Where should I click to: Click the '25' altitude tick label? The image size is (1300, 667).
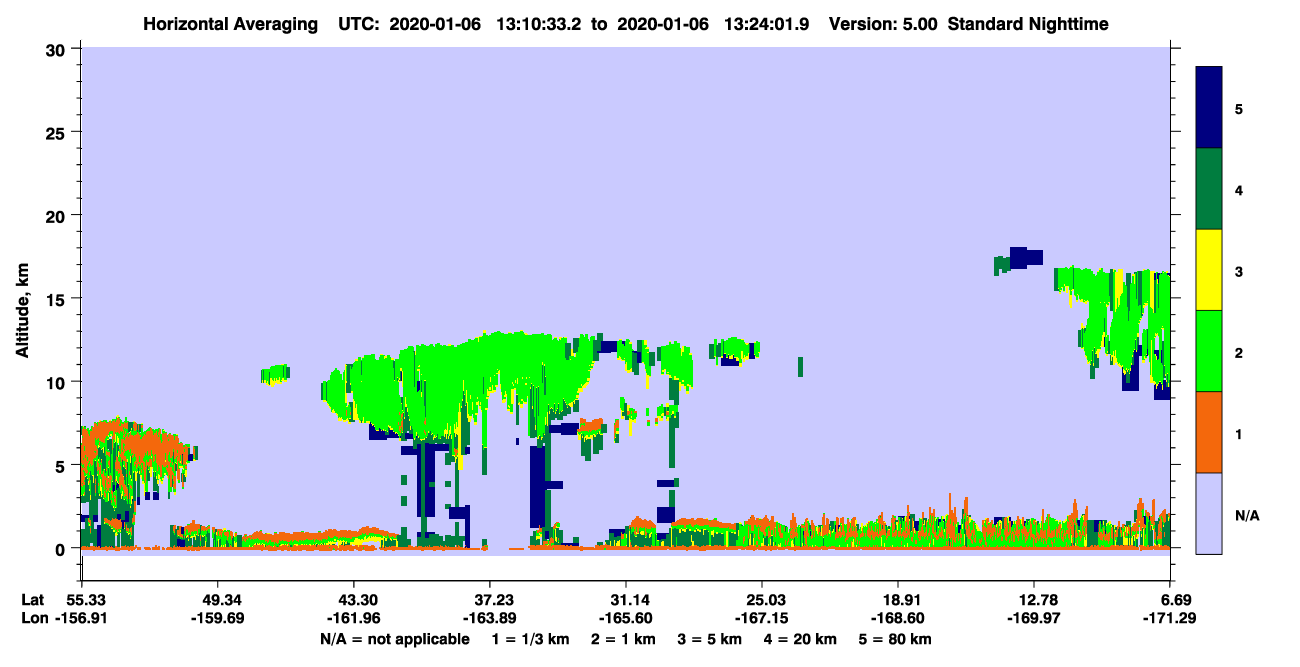pyautogui.click(x=58, y=132)
